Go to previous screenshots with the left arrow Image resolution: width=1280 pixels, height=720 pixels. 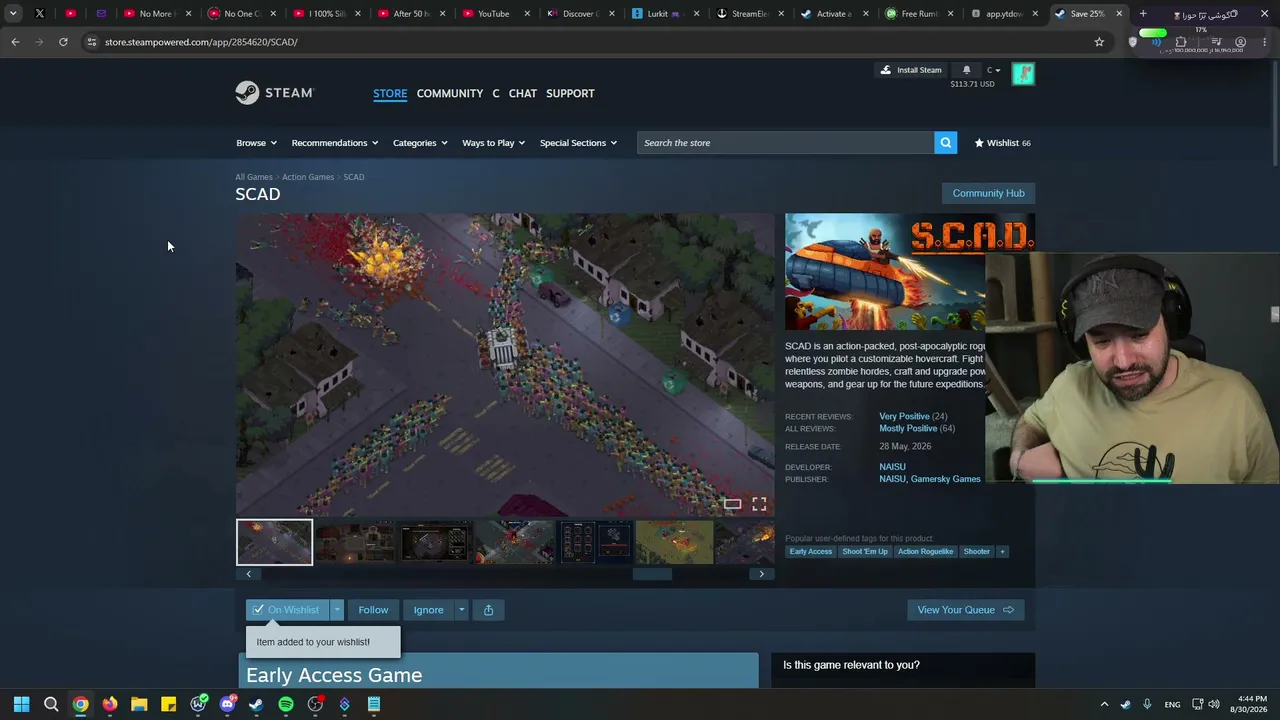pyautogui.click(x=249, y=574)
